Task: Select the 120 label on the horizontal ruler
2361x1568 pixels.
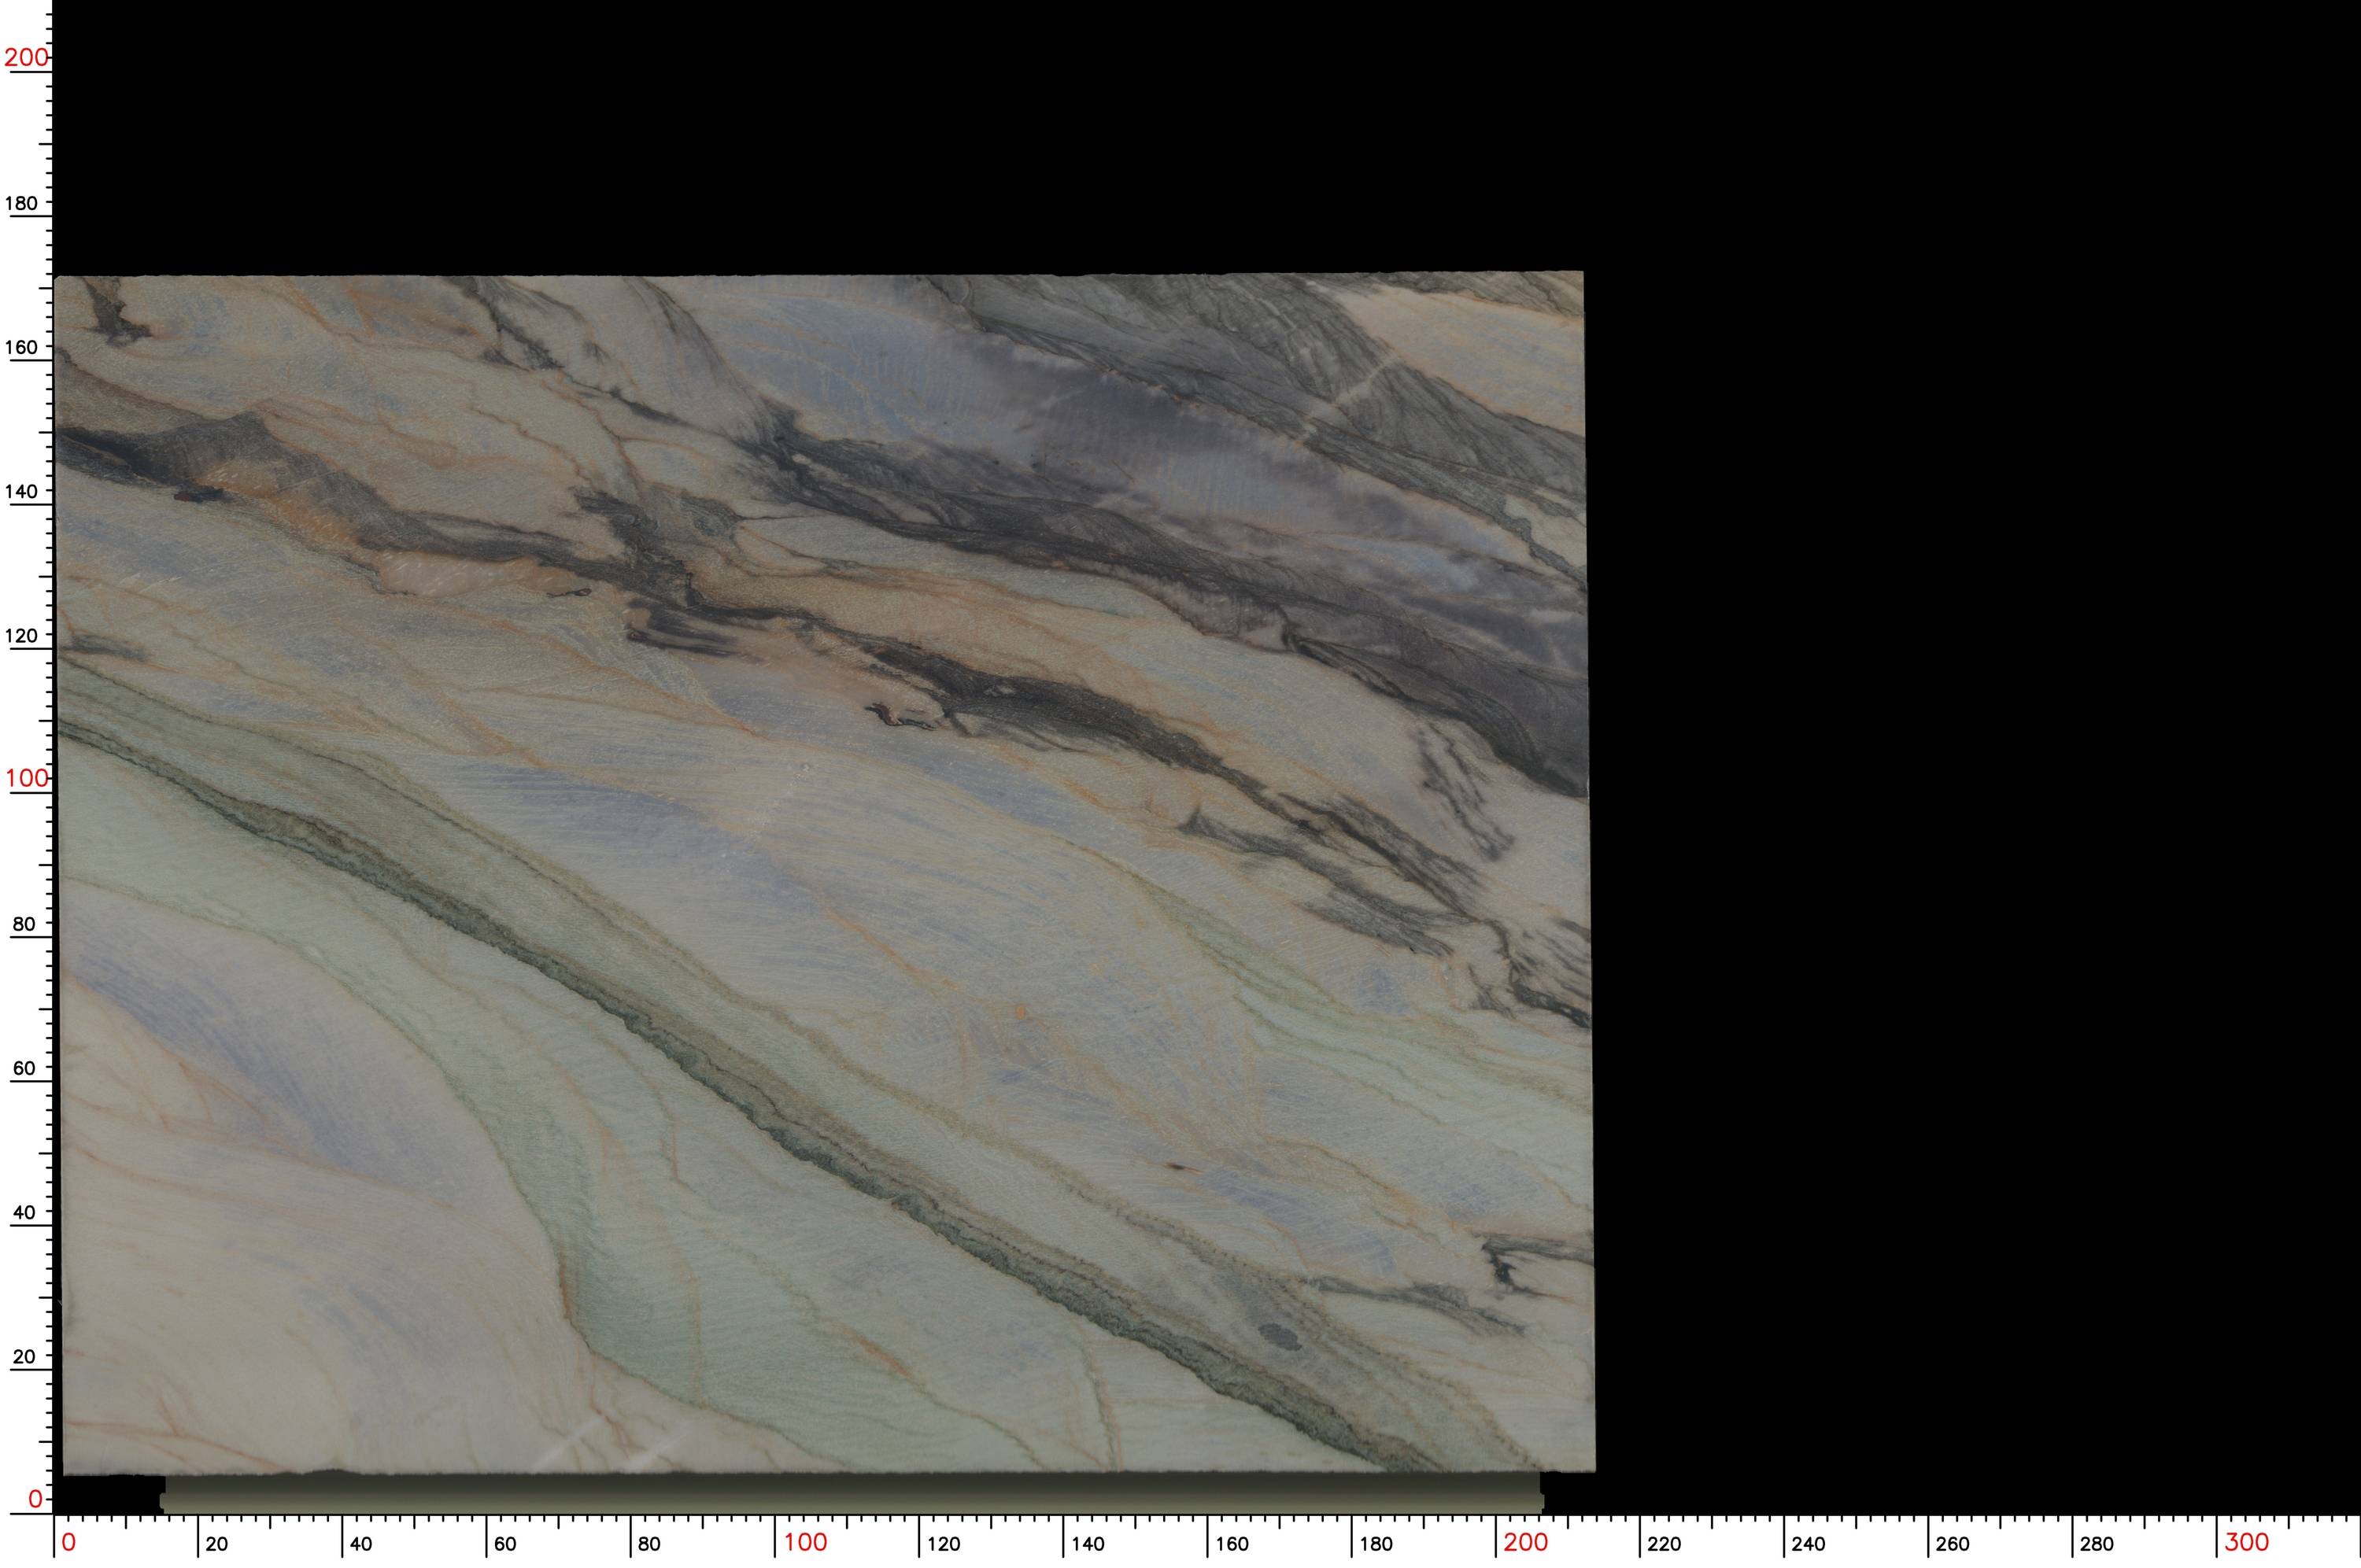Action: pos(943,1544)
